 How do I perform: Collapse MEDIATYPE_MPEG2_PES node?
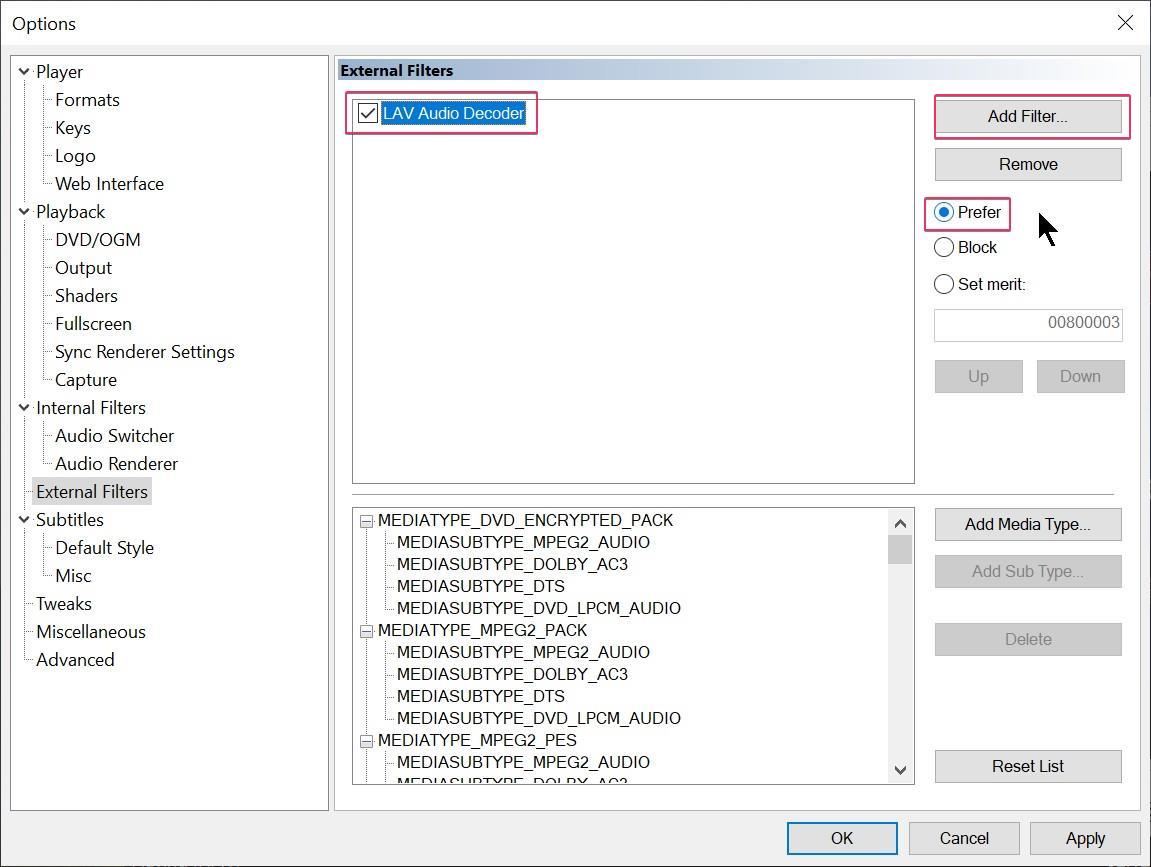(x=366, y=741)
